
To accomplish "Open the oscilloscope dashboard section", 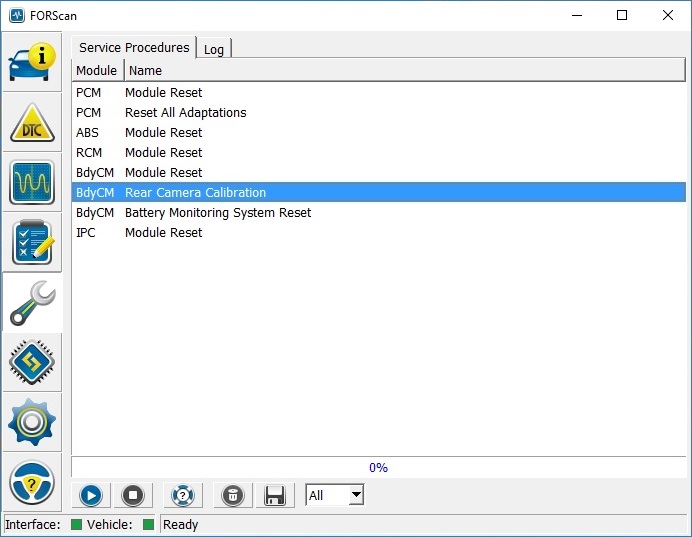I will (x=32, y=182).
